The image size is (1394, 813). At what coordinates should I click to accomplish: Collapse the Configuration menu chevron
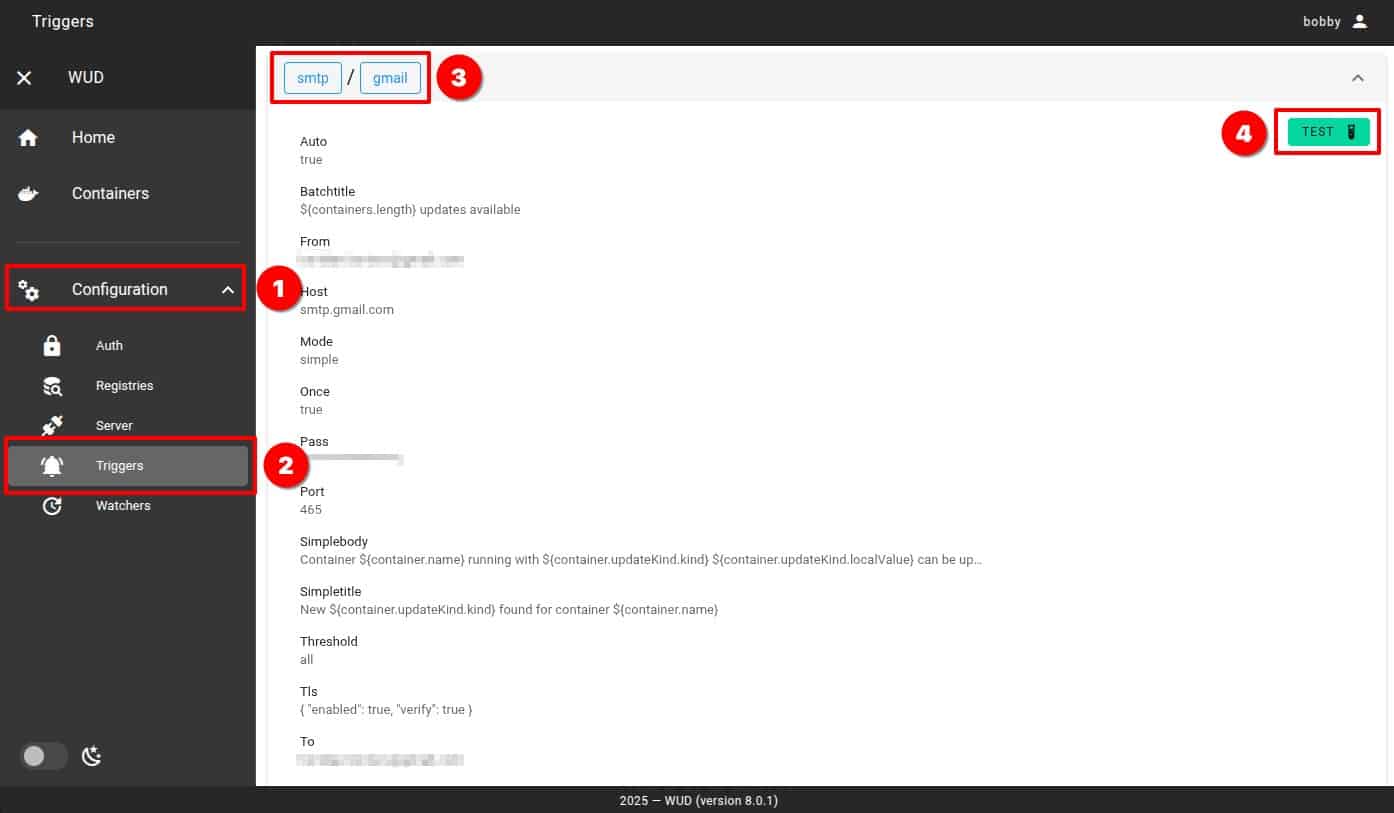(x=228, y=290)
